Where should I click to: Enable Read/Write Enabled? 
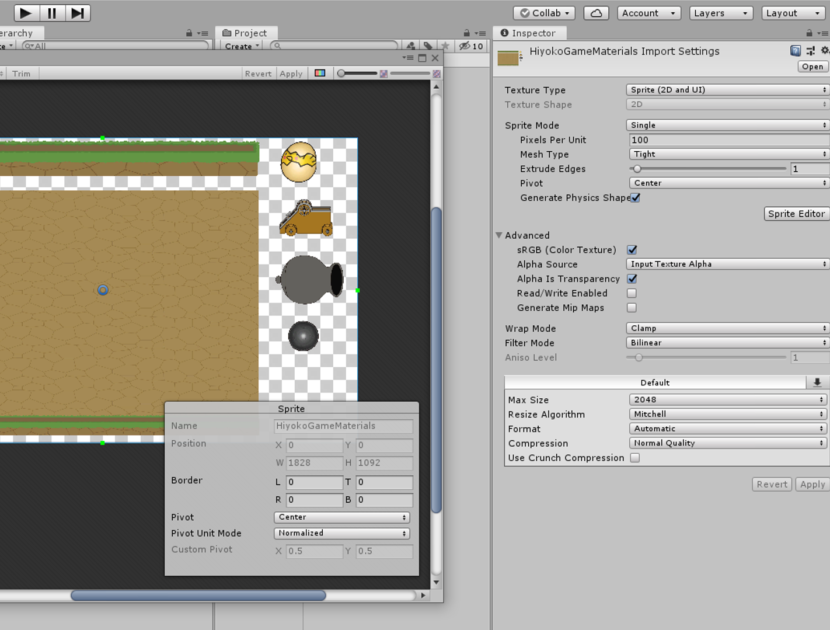[634, 293]
